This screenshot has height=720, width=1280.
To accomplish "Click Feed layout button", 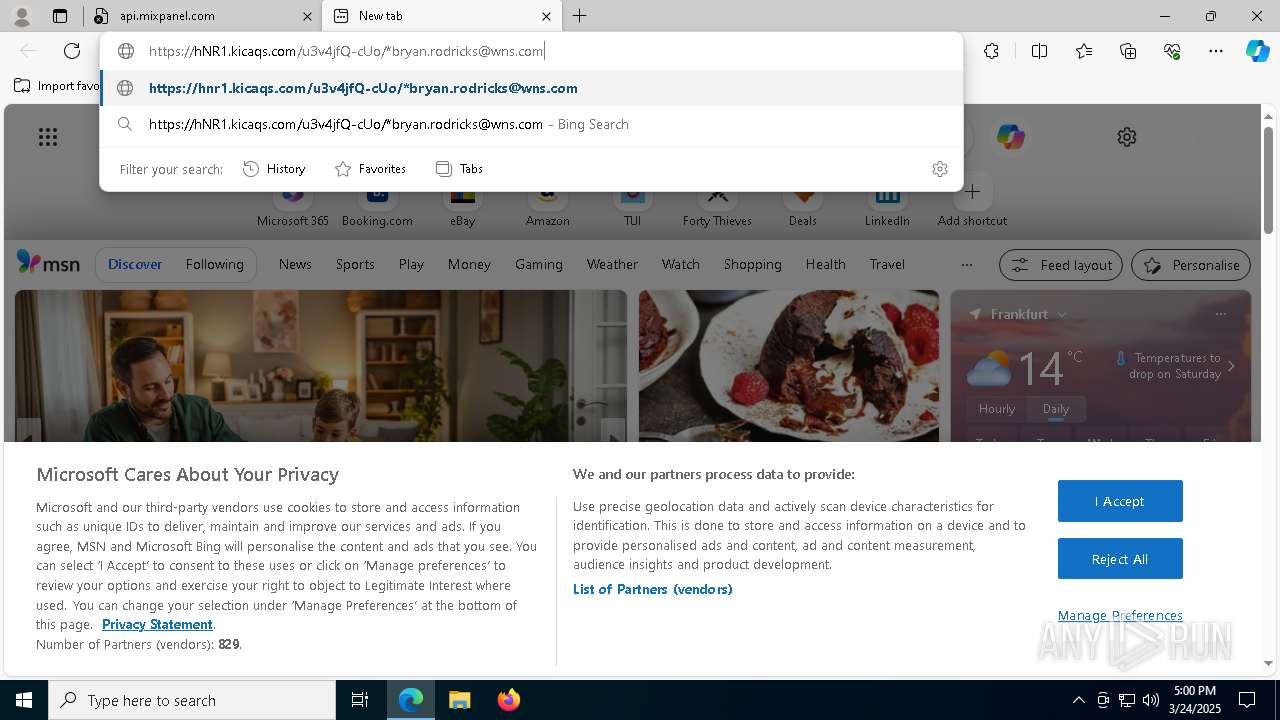I will [x=1062, y=265].
